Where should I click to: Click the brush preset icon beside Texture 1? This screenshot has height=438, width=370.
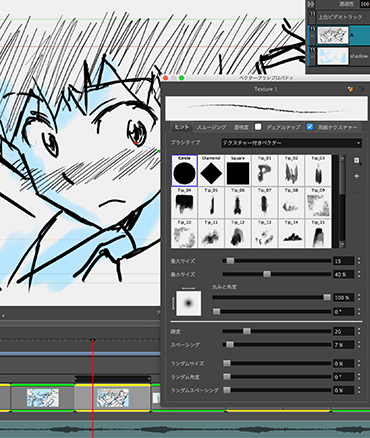coord(350,89)
